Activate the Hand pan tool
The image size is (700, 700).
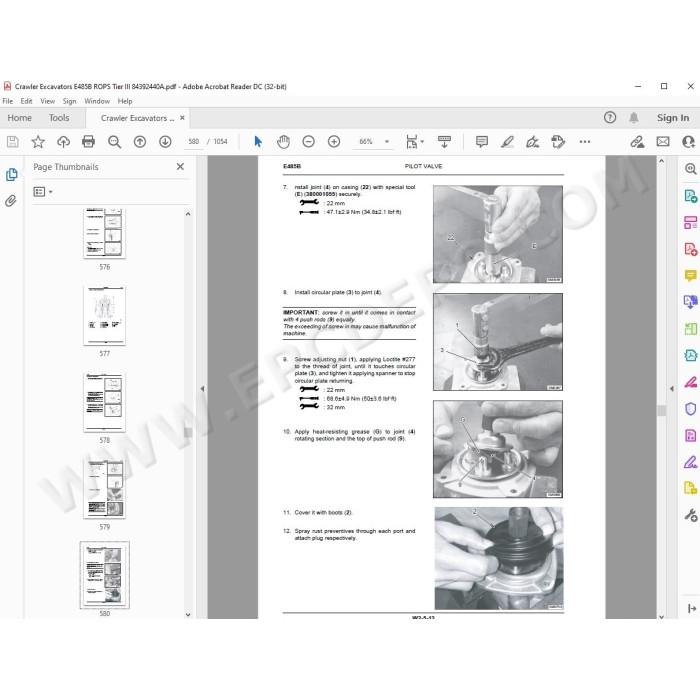(x=283, y=142)
